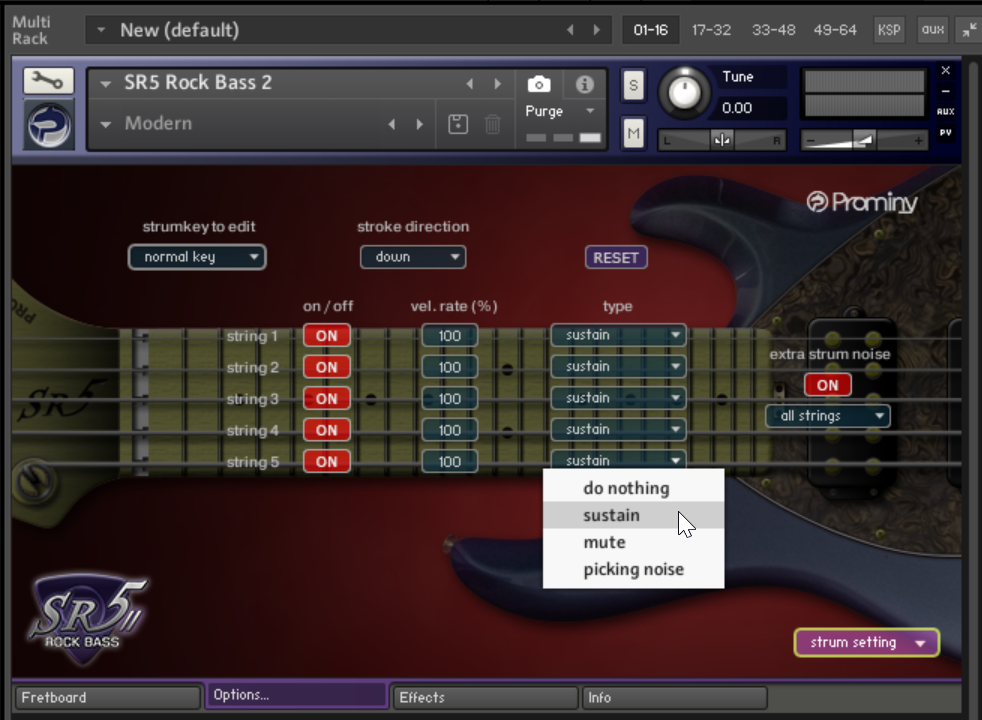The image size is (982, 720).
Task: Choose picking noise from the type menu
Action: pyautogui.click(x=633, y=569)
